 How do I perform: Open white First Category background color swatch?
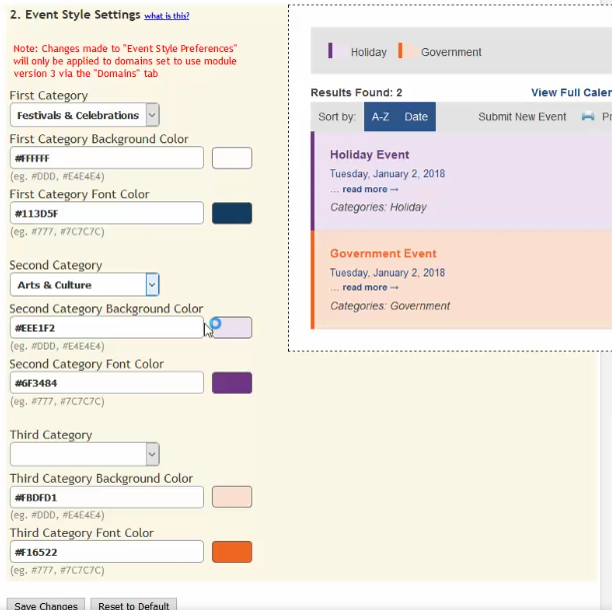coord(232,158)
